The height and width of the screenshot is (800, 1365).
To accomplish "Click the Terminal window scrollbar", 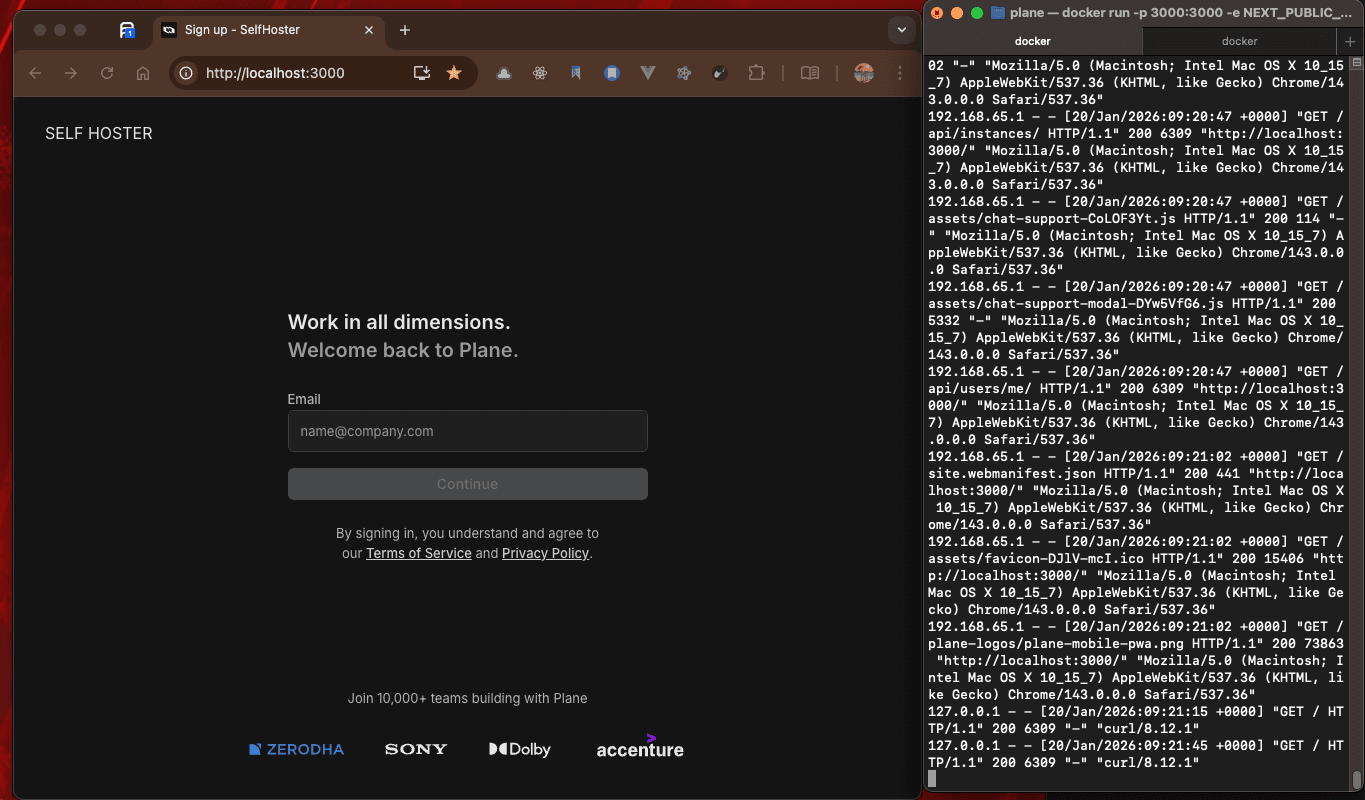I will tap(1357, 779).
